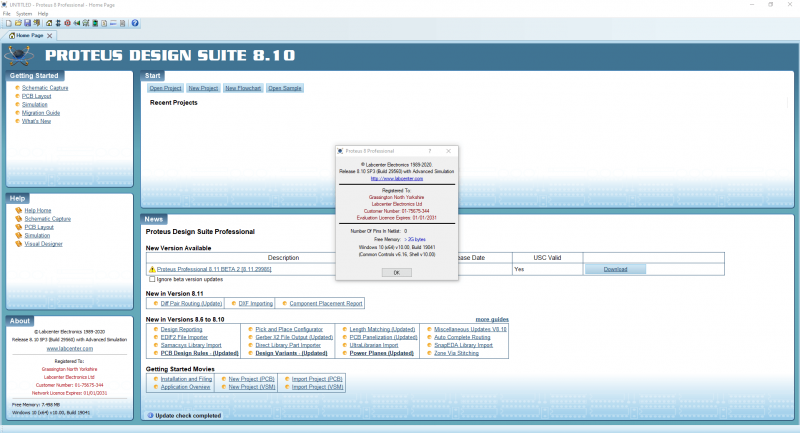This screenshot has width=800, height=433.
Task: Select the Home Page tab
Action: [x=30, y=36]
